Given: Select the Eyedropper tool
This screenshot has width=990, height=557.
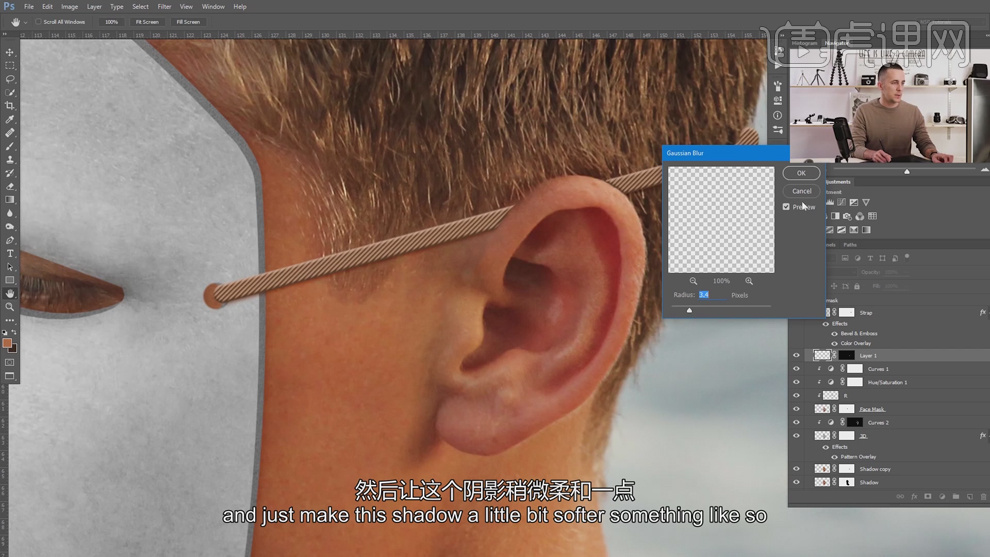Looking at the screenshot, I should 10,119.
